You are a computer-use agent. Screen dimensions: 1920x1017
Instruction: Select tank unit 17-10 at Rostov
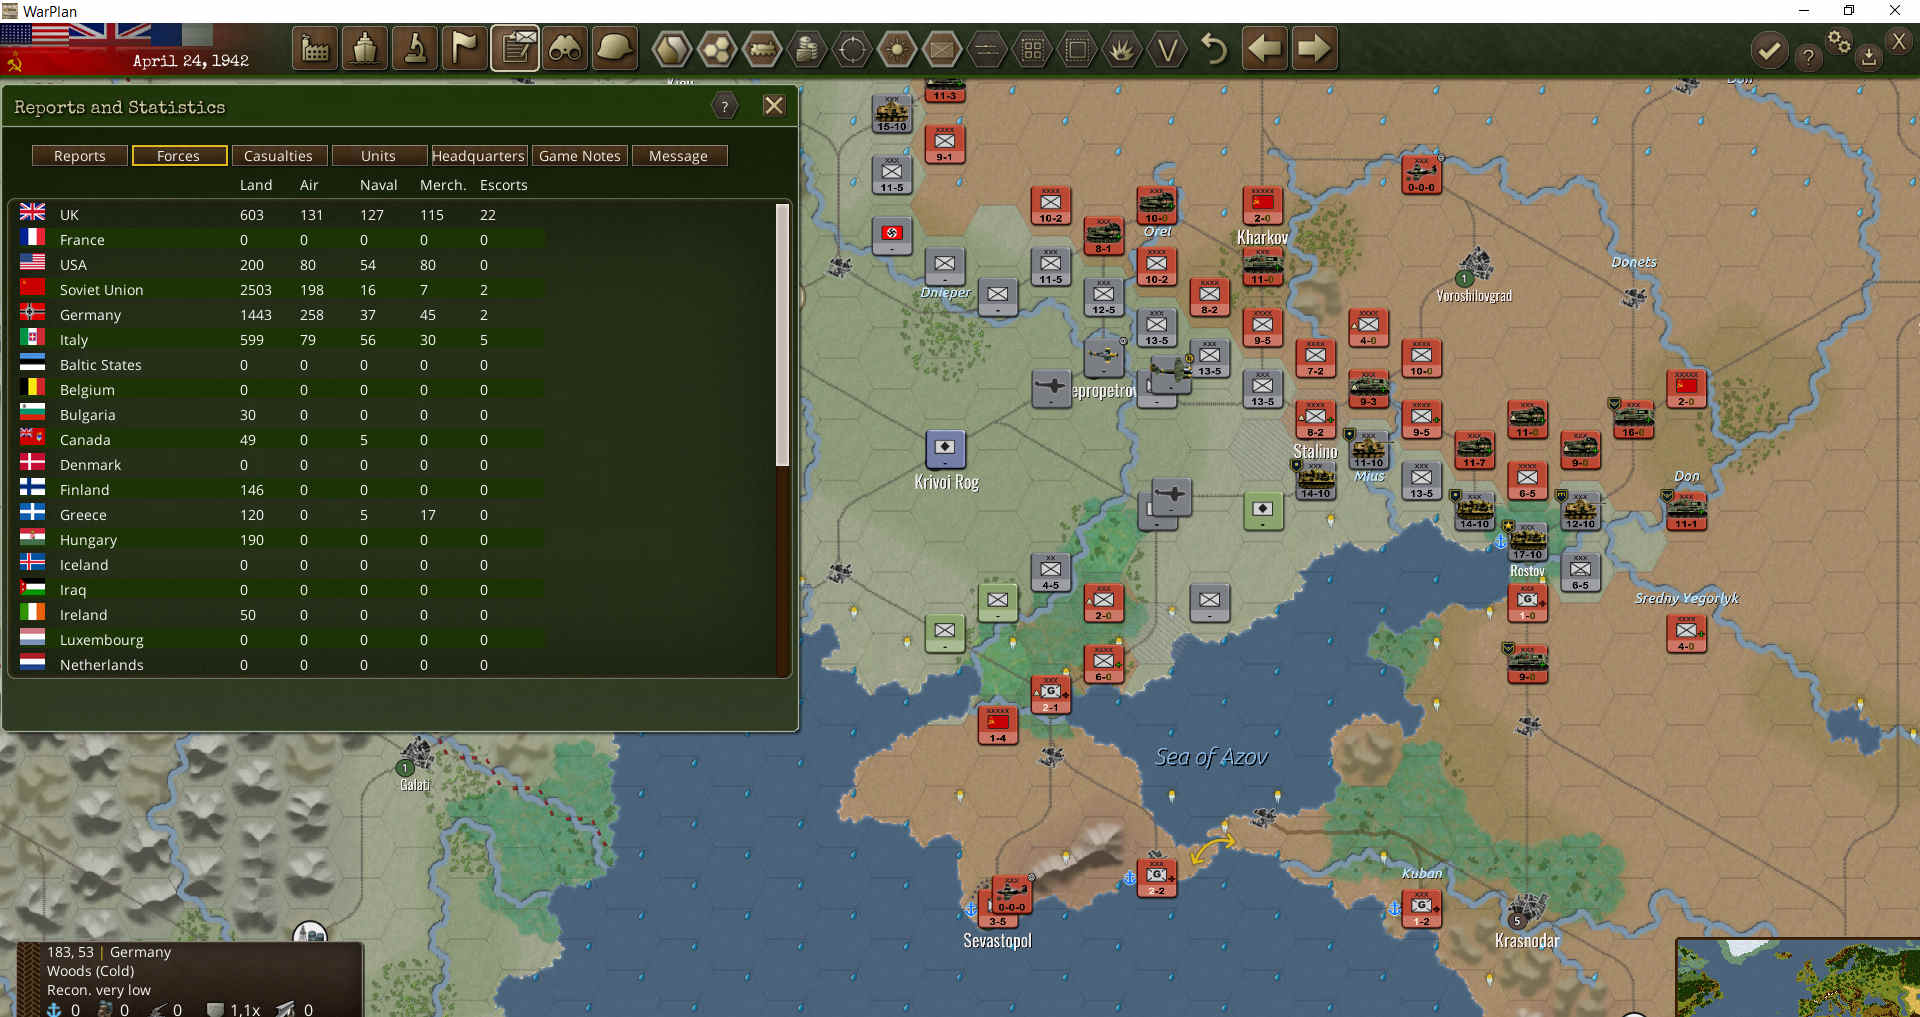tap(1527, 541)
